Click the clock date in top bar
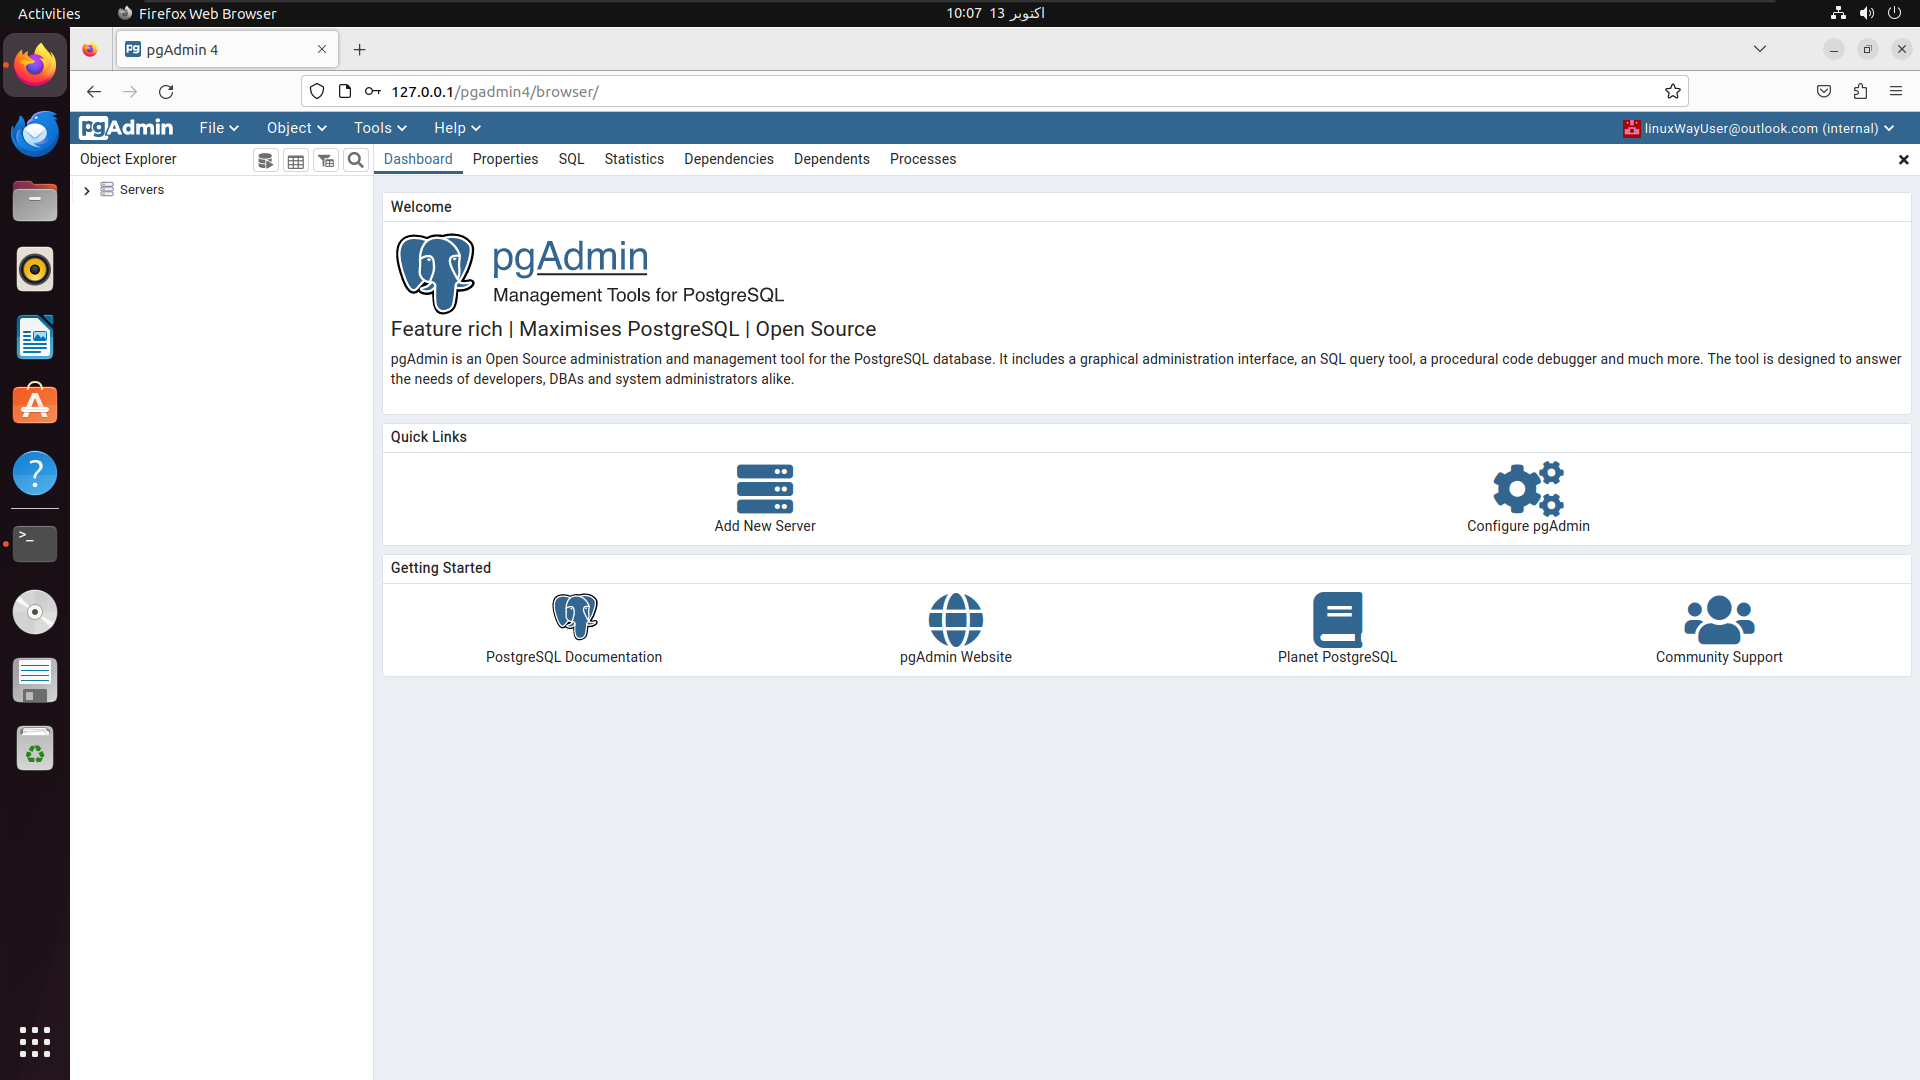This screenshot has width=1920, height=1080. pos(995,13)
